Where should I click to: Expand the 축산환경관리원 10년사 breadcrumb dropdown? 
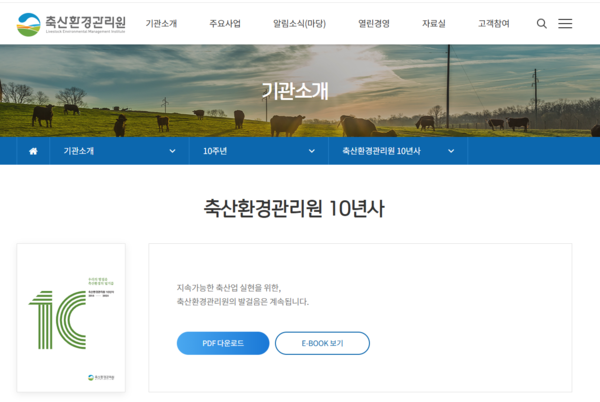[x=398, y=151]
